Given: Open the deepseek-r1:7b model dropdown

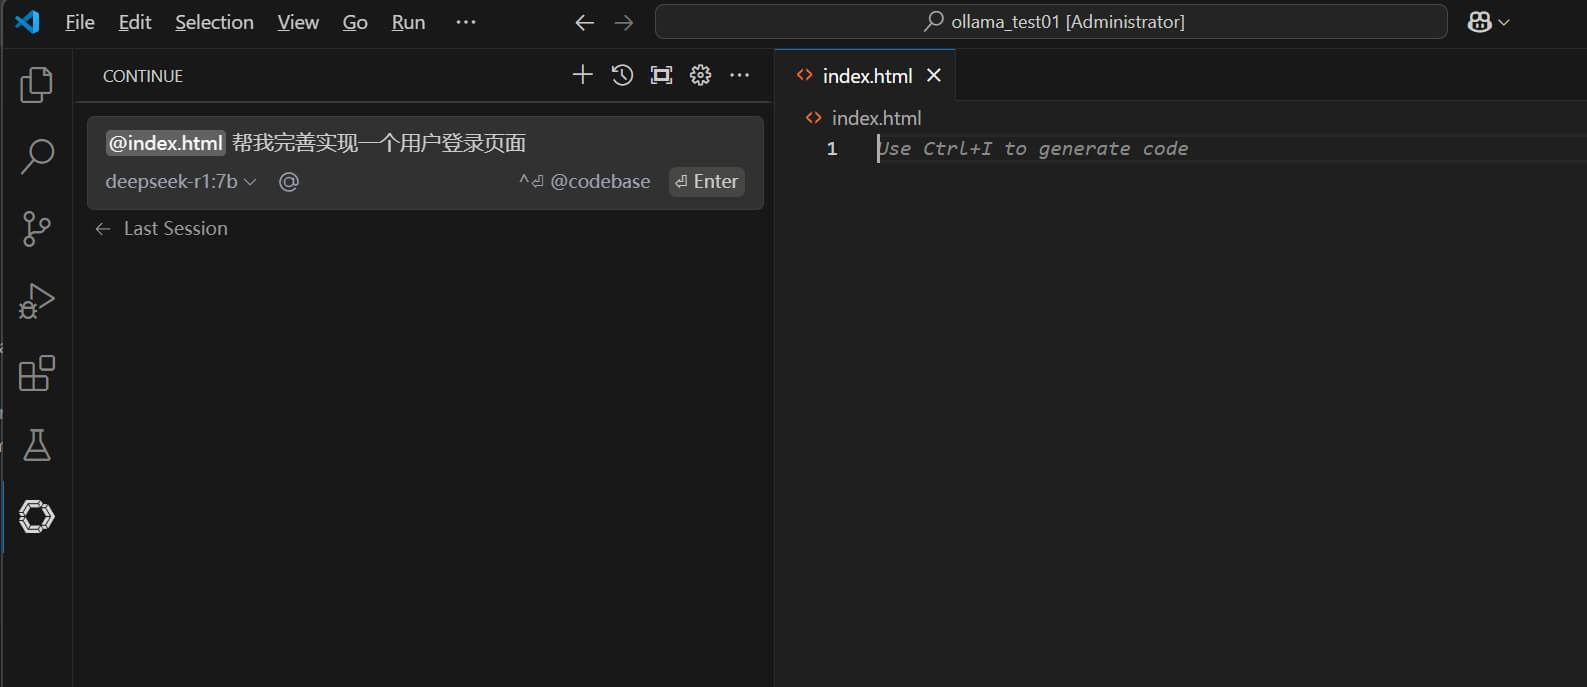Looking at the screenshot, I should click(x=181, y=182).
